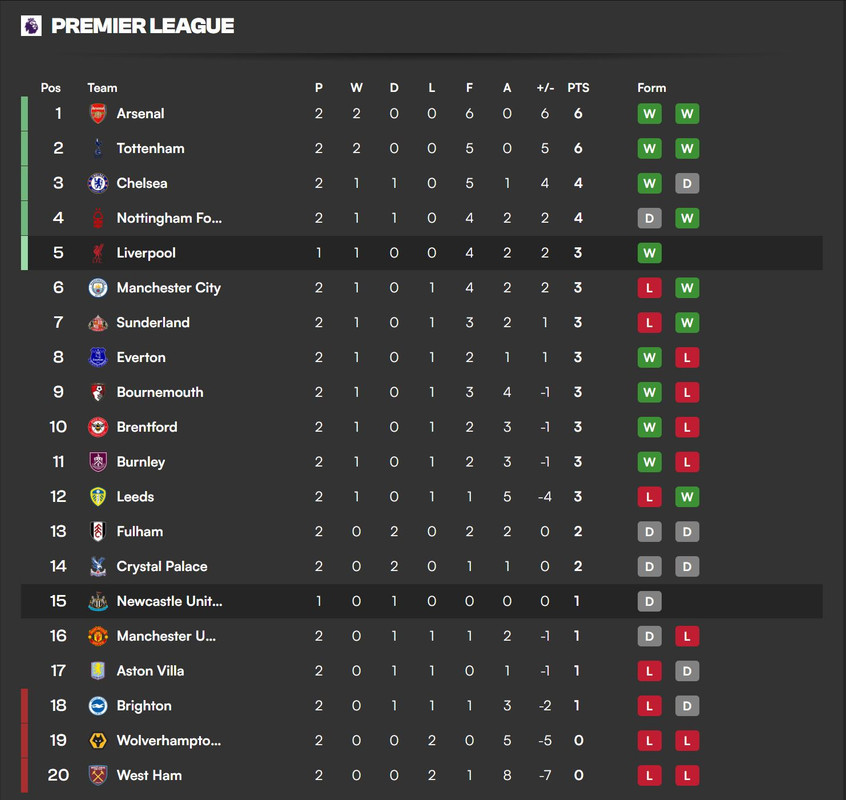Open the Nottingham Forest team name
The width and height of the screenshot is (846, 800).
coord(169,218)
